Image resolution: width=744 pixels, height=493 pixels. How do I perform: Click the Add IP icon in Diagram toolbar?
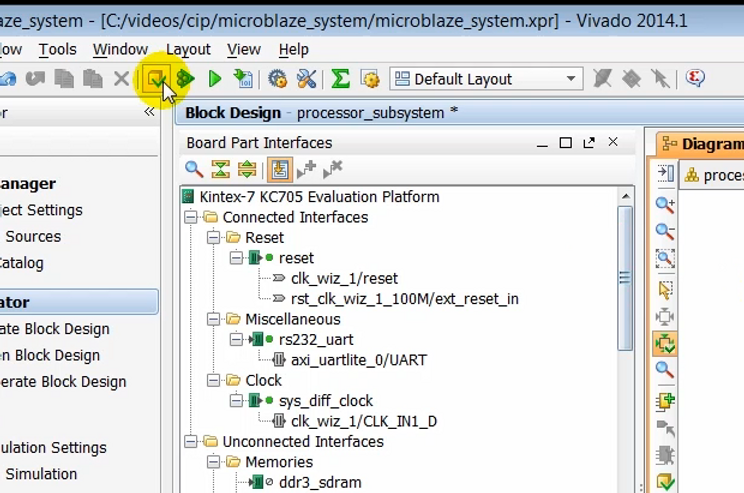[x=665, y=401]
